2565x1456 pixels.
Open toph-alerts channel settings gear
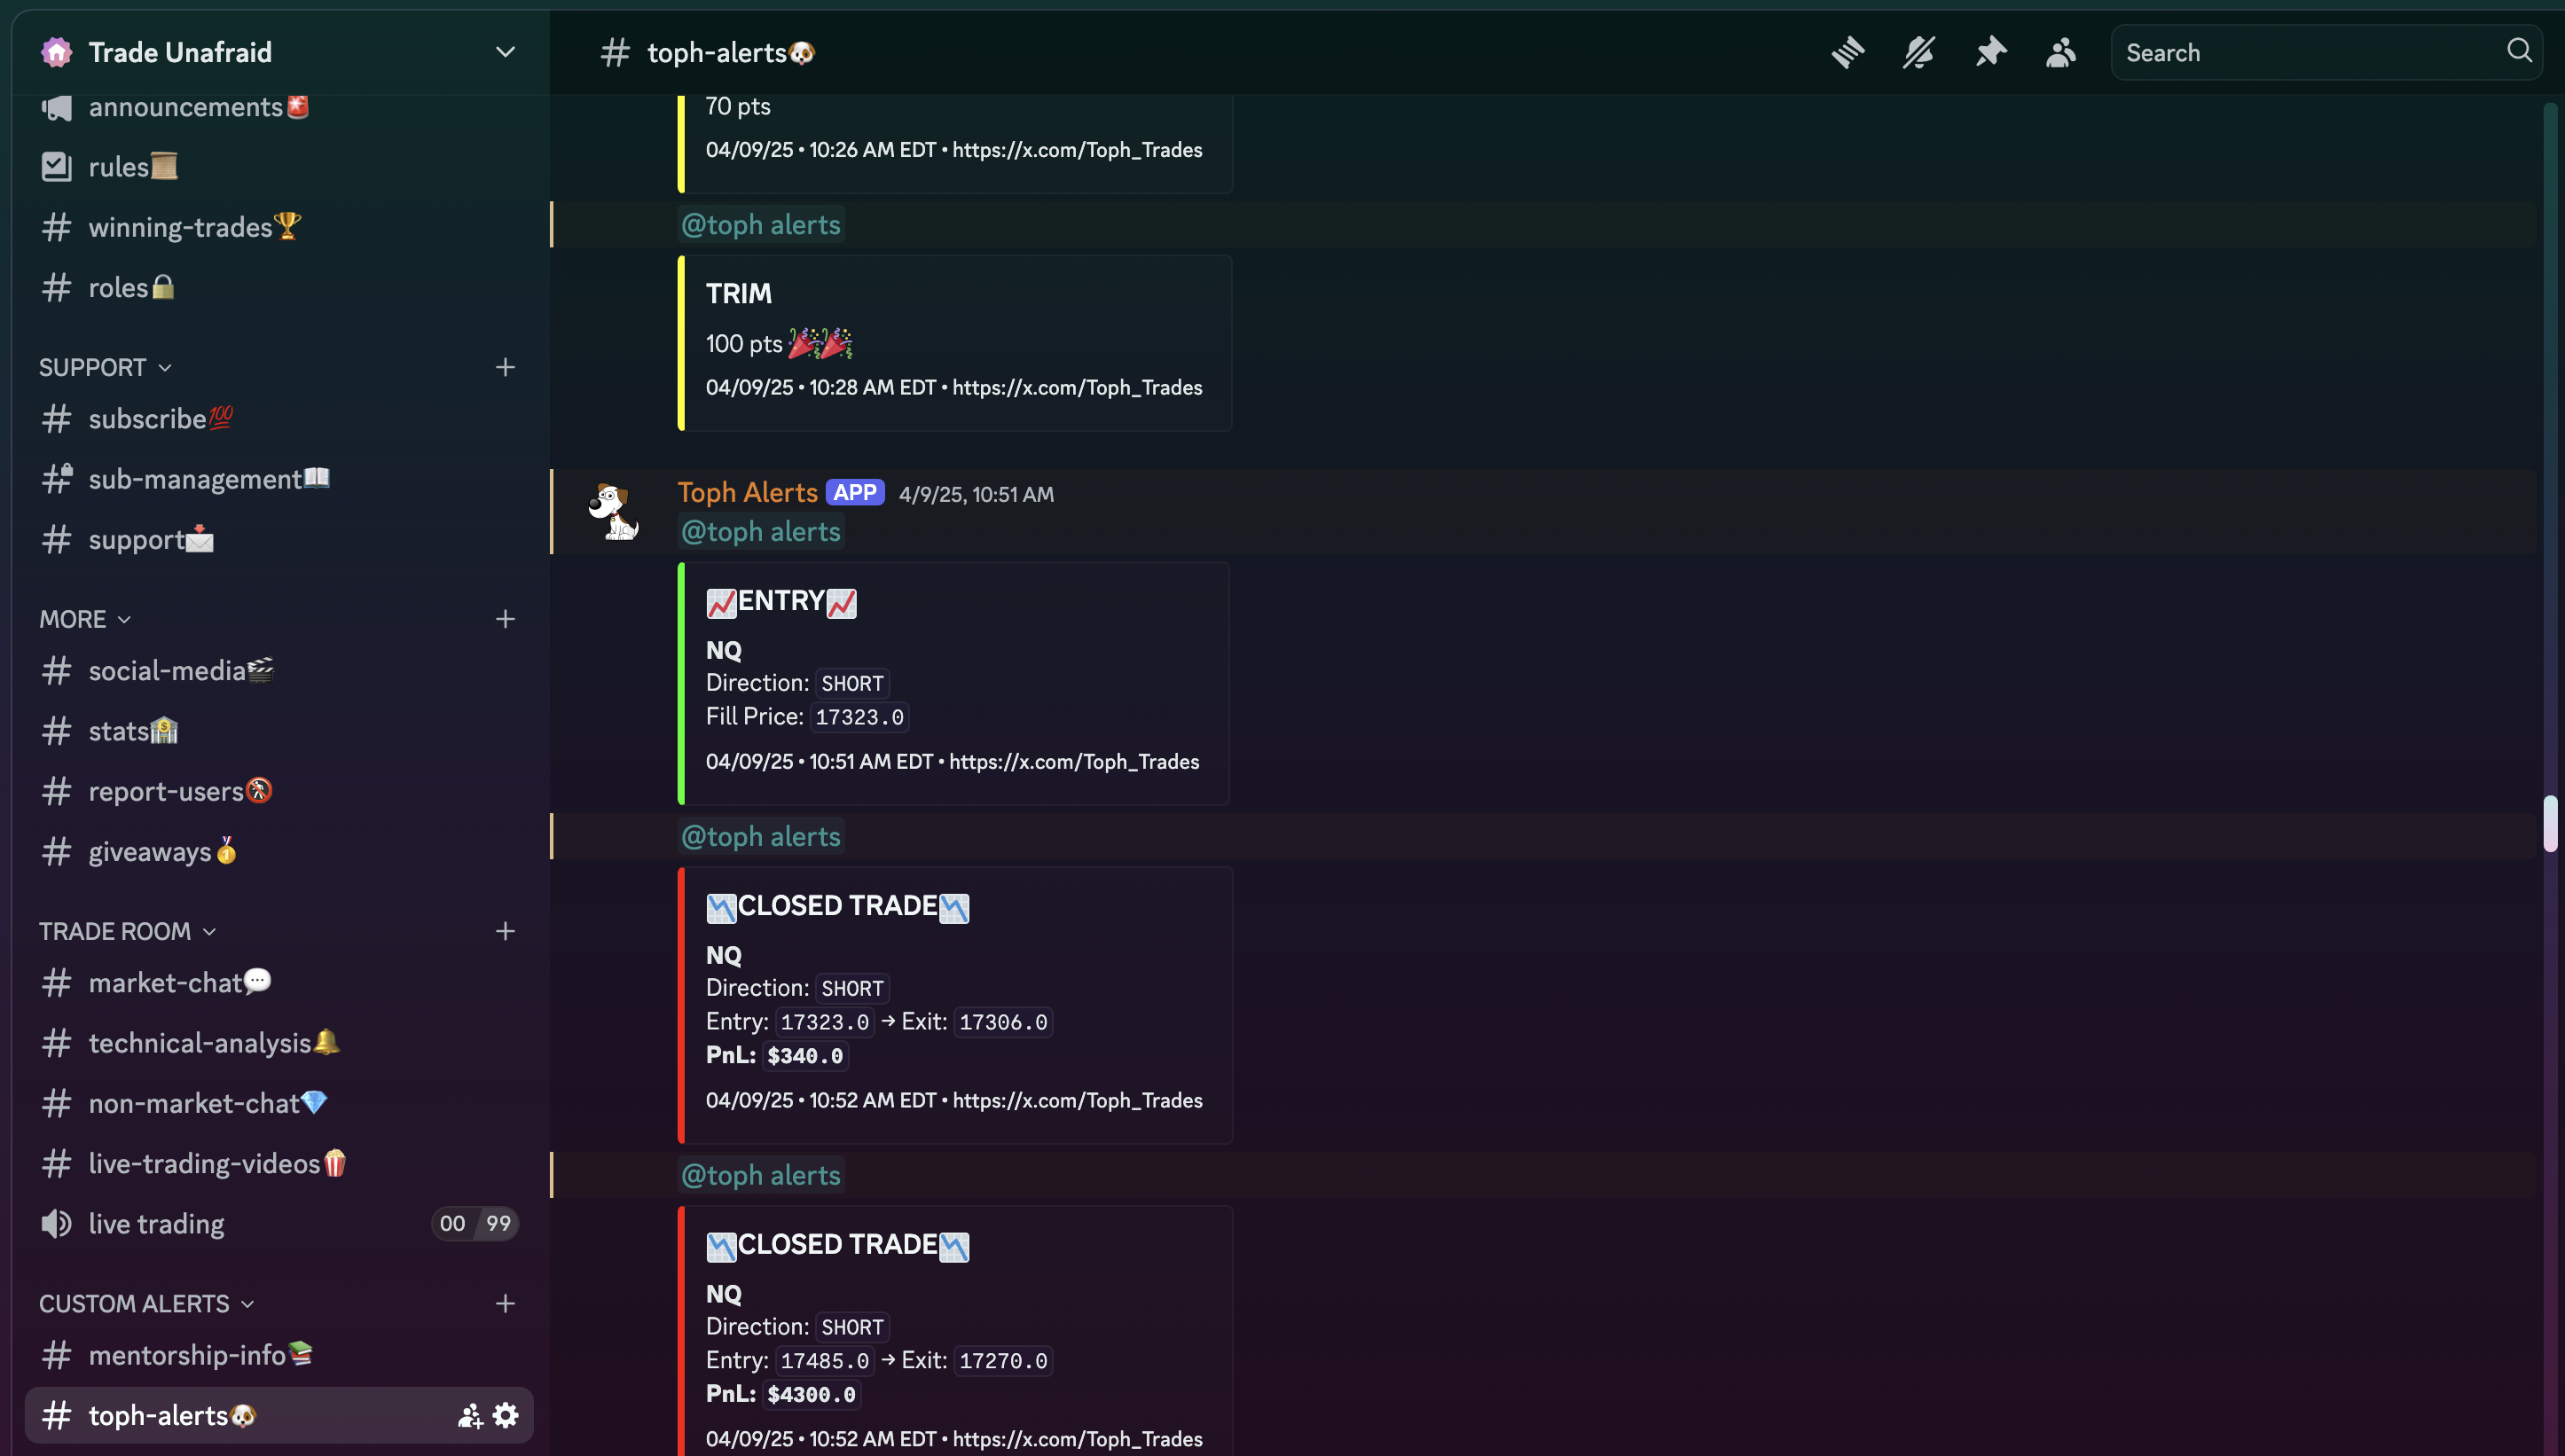506,1415
